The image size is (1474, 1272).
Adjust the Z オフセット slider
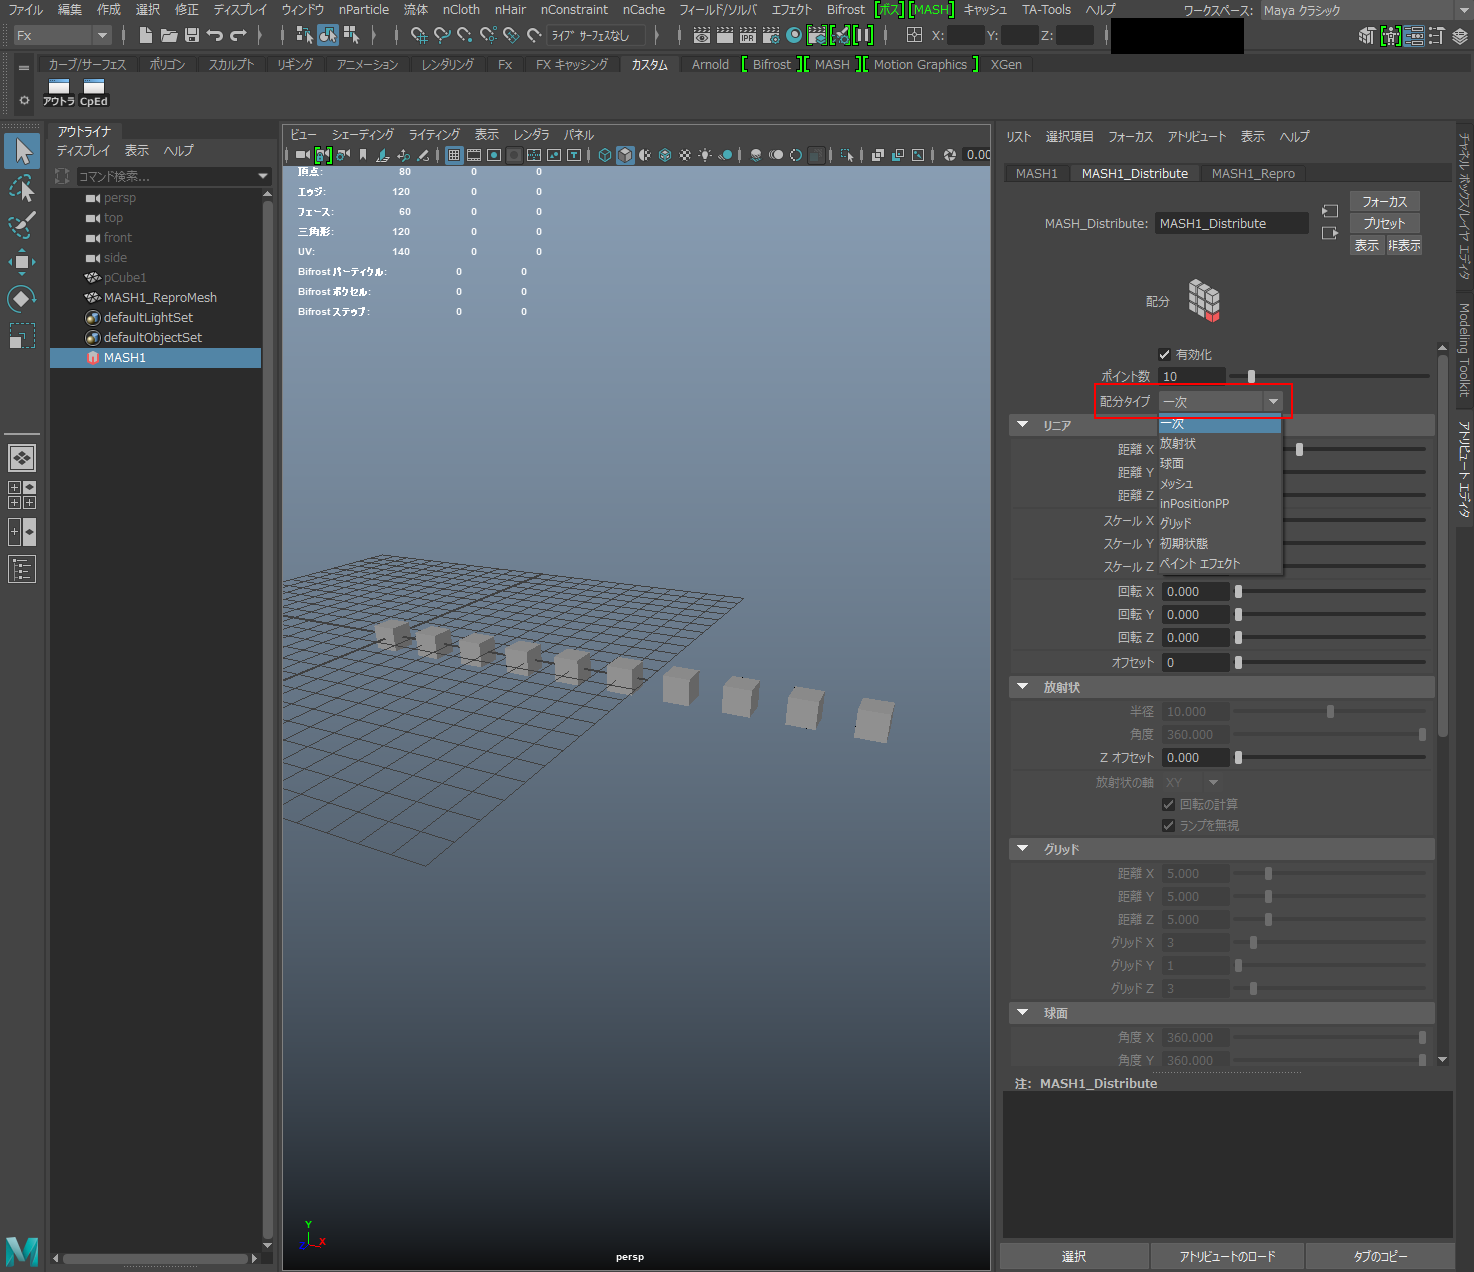[x=1238, y=757]
